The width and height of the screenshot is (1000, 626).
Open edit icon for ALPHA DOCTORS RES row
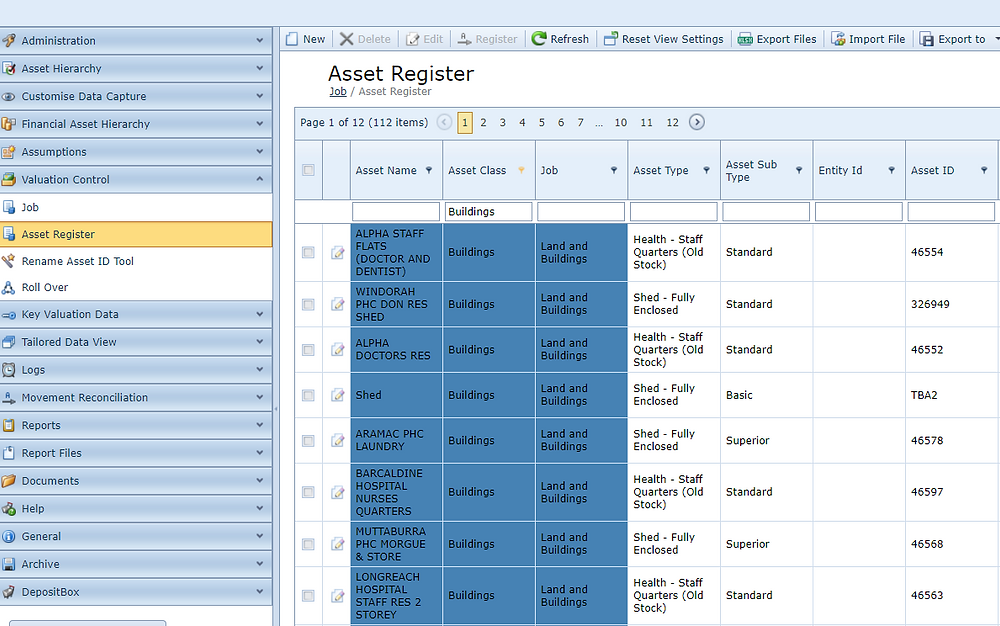[x=337, y=350]
